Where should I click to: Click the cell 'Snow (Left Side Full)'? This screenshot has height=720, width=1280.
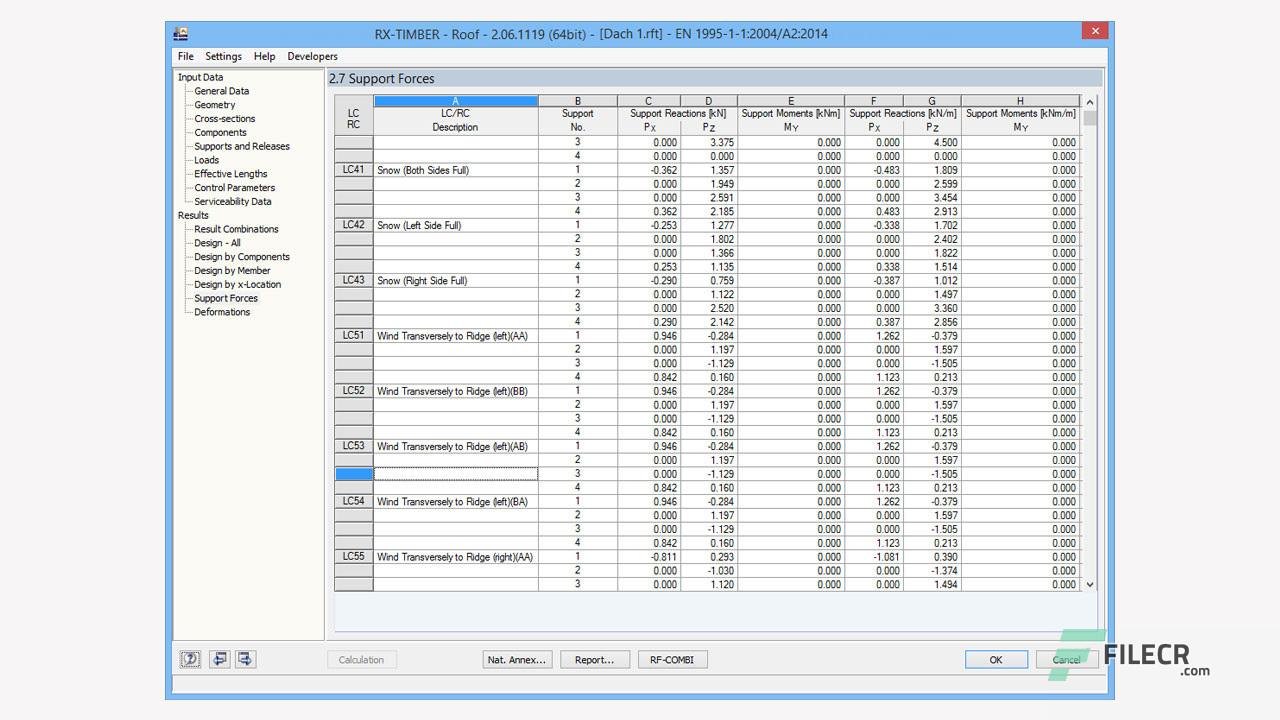[x=456, y=225]
